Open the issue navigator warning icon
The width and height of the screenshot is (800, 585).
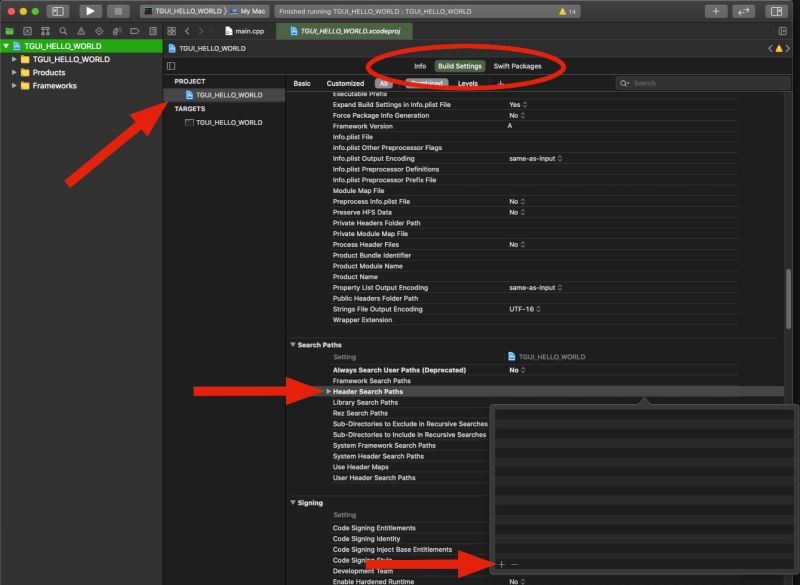[81, 30]
